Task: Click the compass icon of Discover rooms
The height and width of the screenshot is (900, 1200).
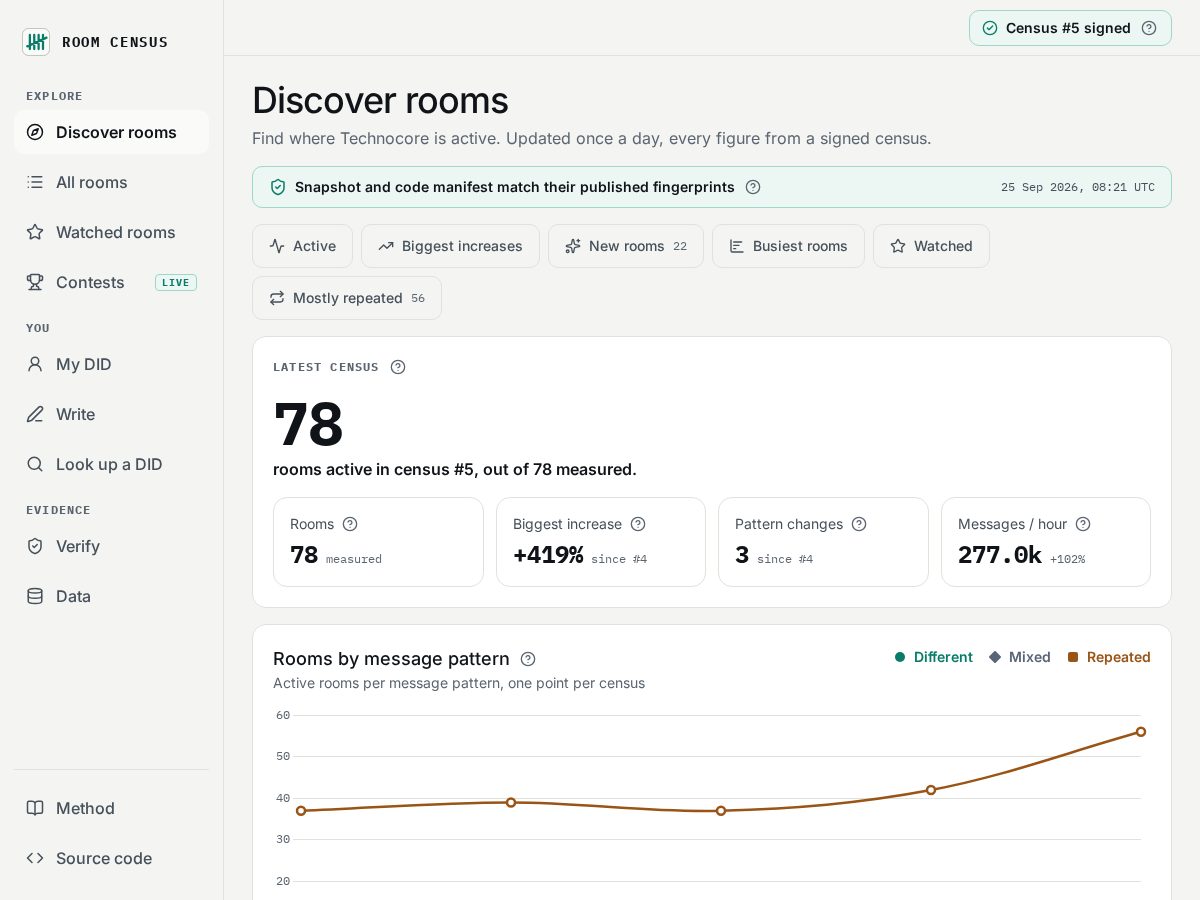Action: 35,132
